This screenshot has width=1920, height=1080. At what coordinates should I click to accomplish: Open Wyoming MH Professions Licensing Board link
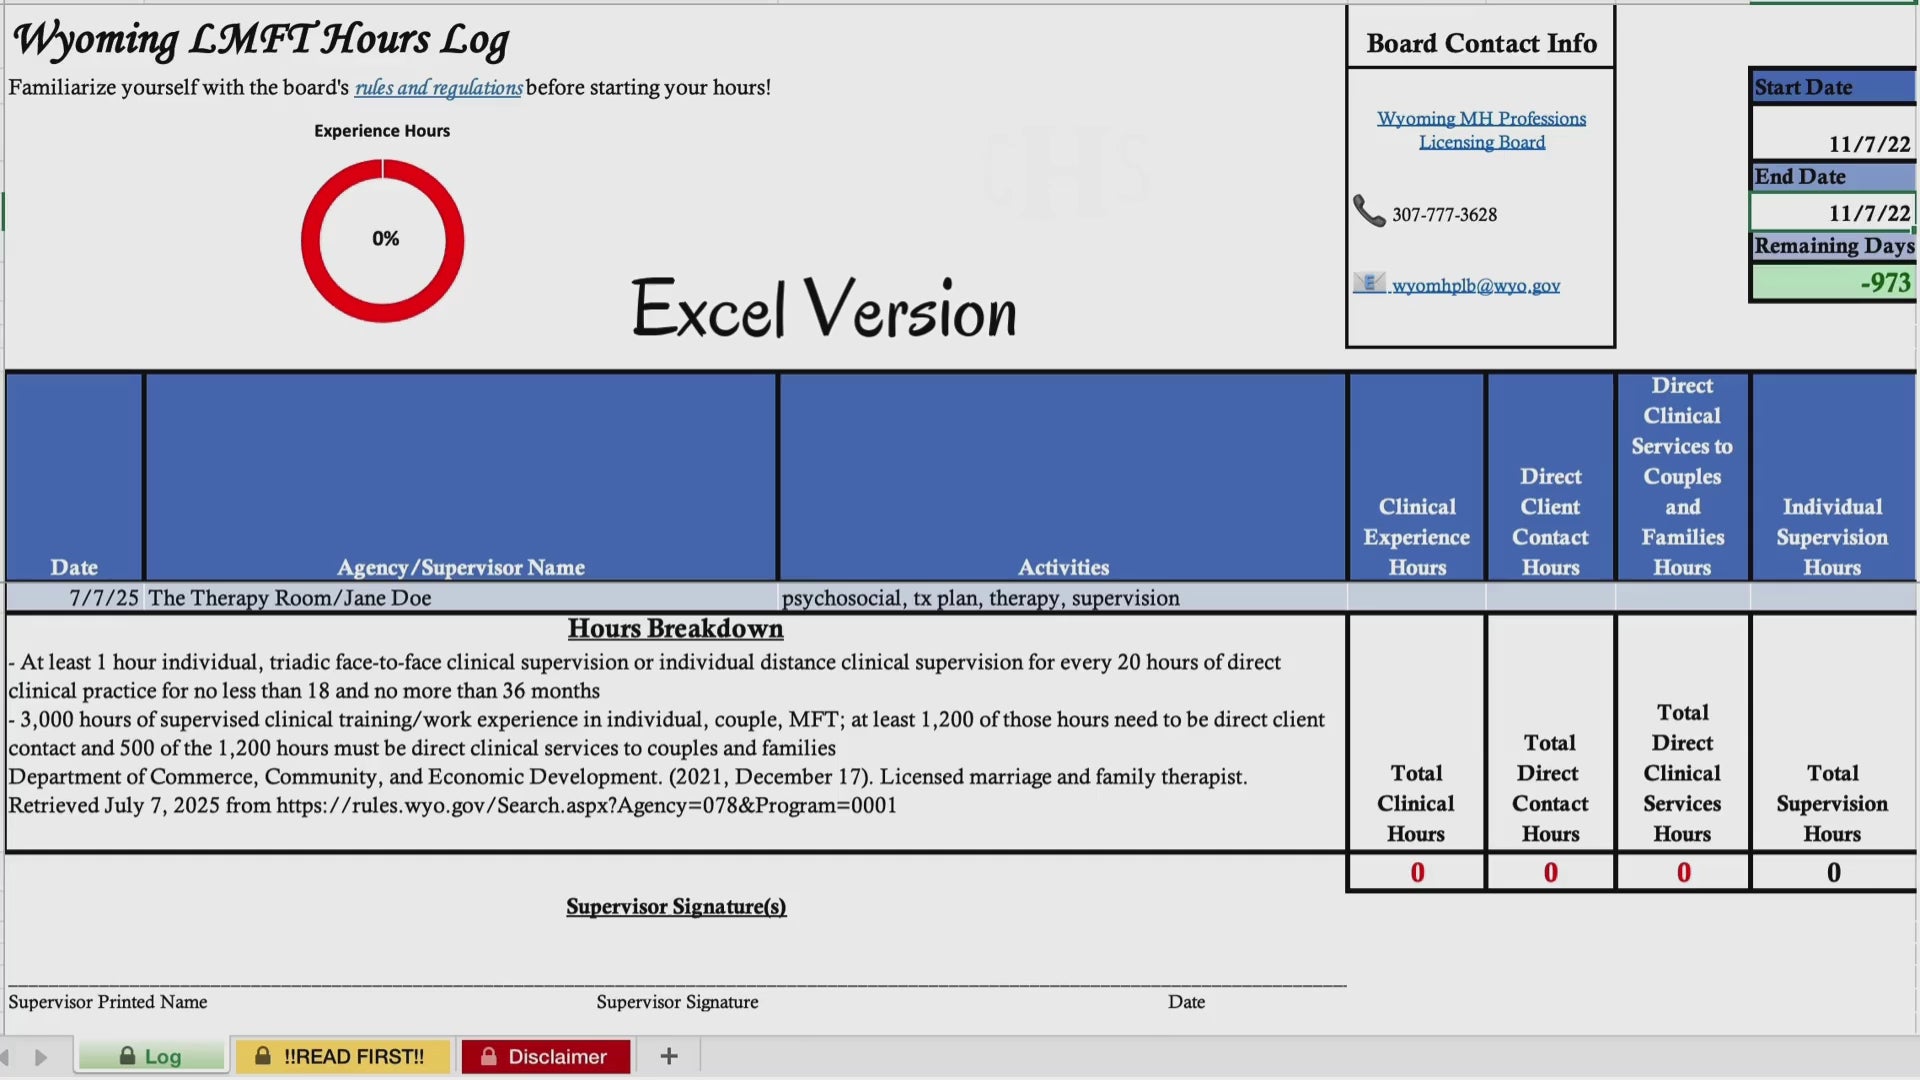point(1481,130)
